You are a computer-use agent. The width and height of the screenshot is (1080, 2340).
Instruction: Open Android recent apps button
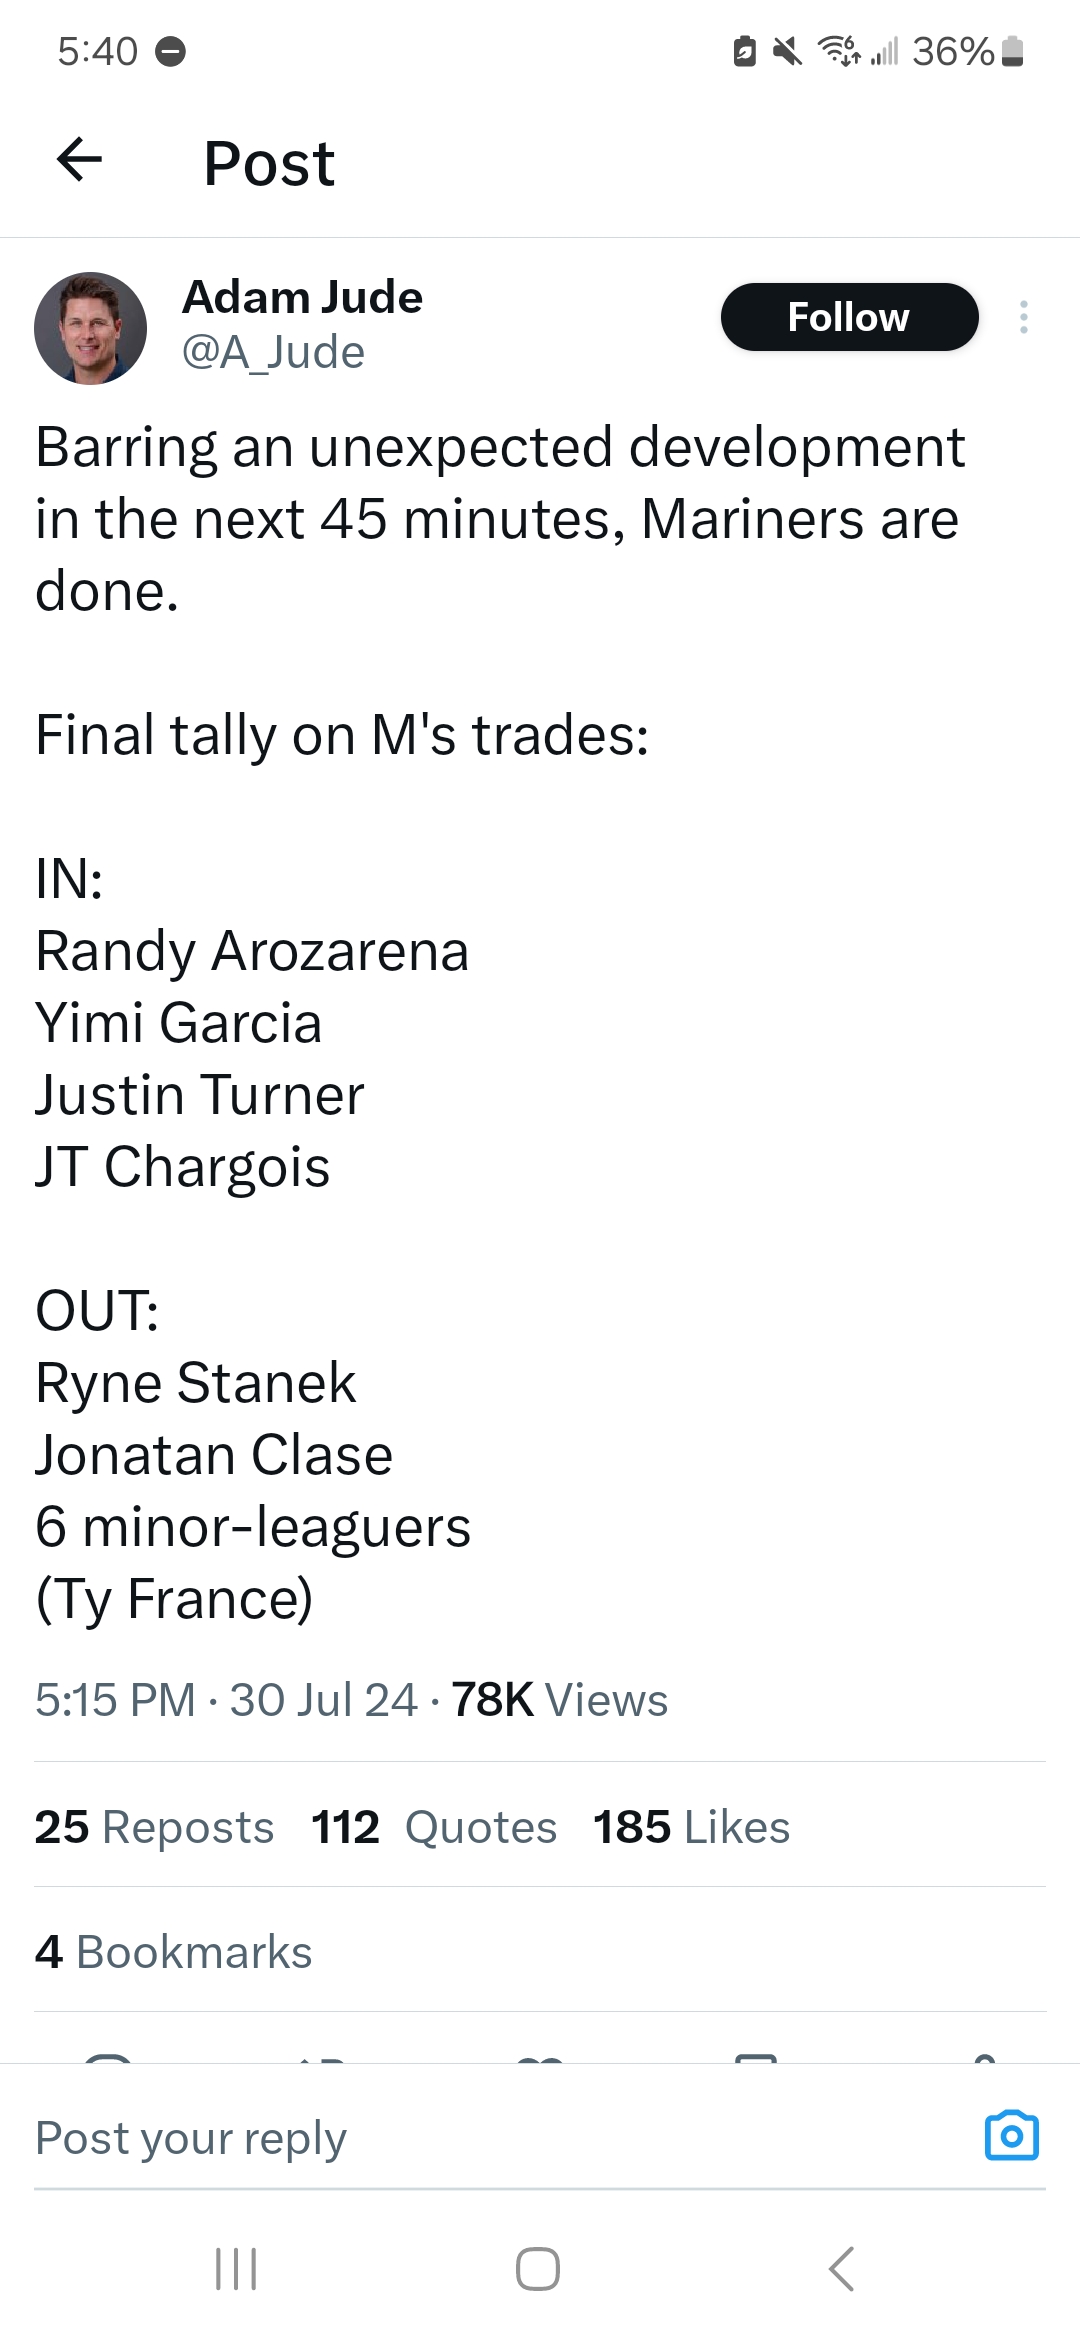click(x=237, y=2268)
